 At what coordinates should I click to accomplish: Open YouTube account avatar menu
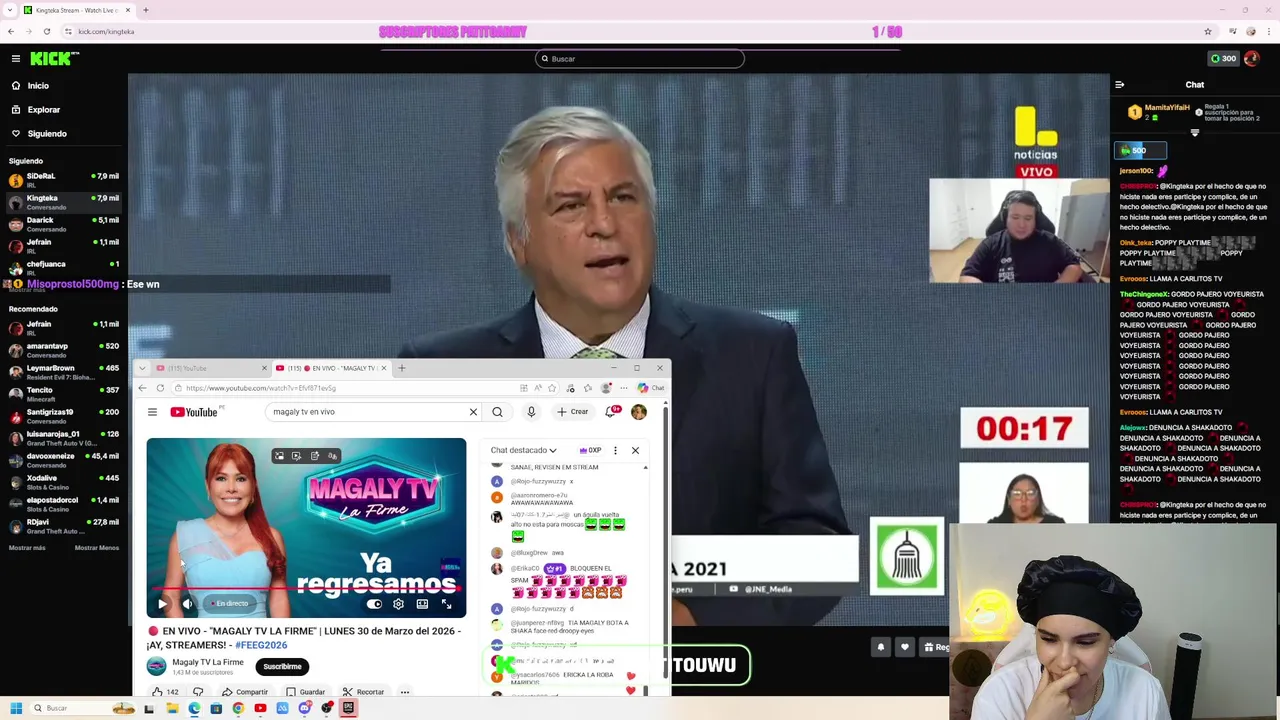(639, 412)
